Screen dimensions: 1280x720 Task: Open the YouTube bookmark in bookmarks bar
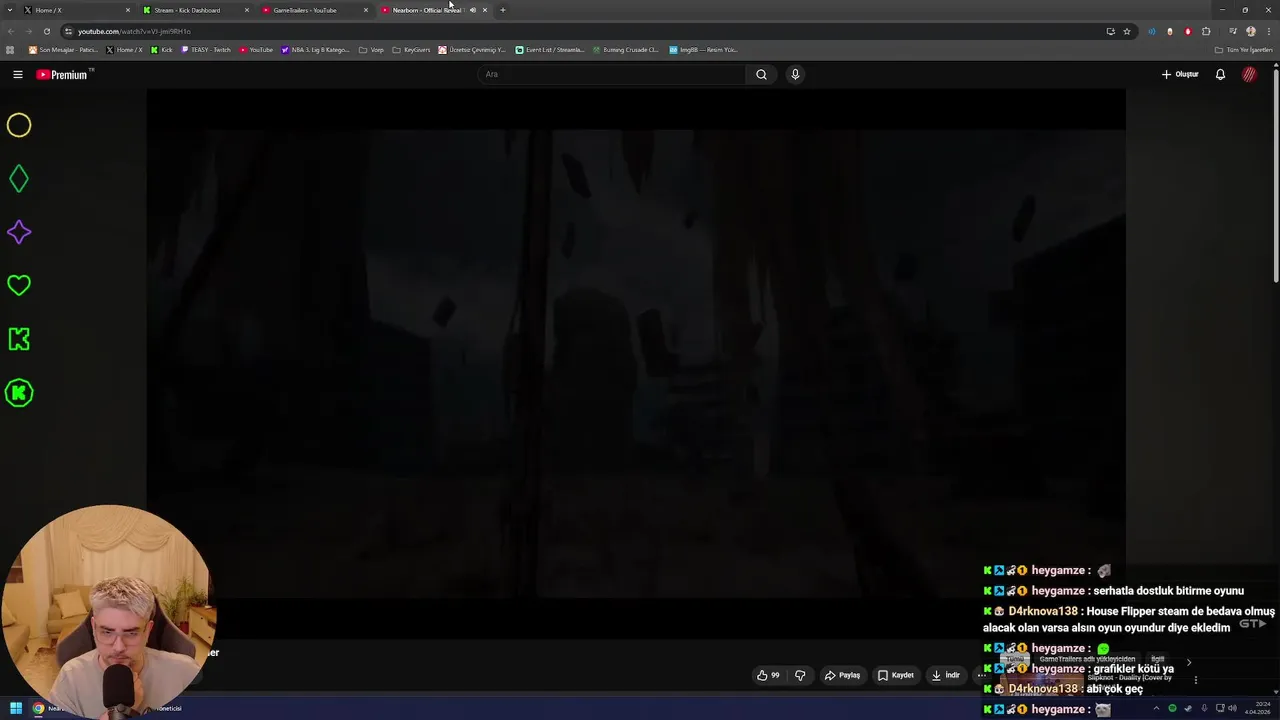click(256, 49)
